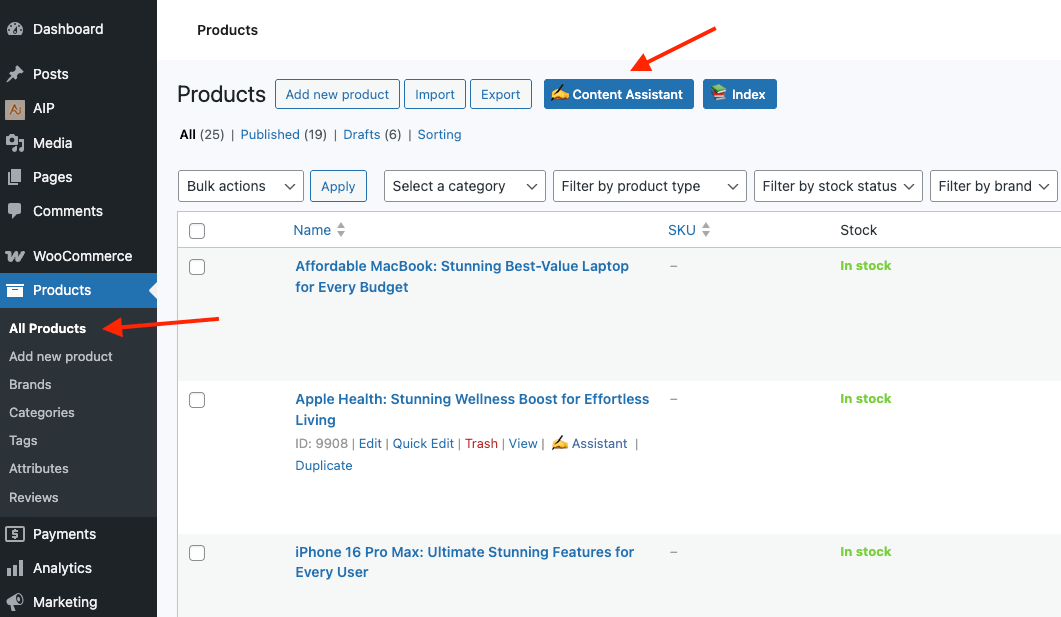Sort products by the Name column

point(312,230)
